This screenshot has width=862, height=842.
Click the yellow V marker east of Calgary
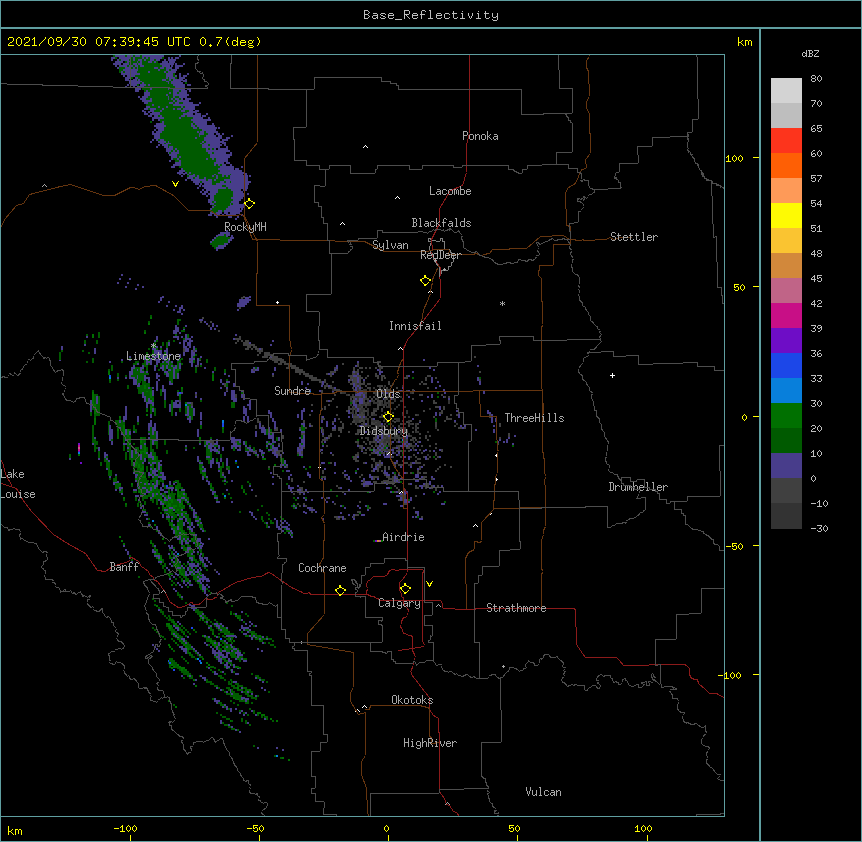tap(429, 584)
